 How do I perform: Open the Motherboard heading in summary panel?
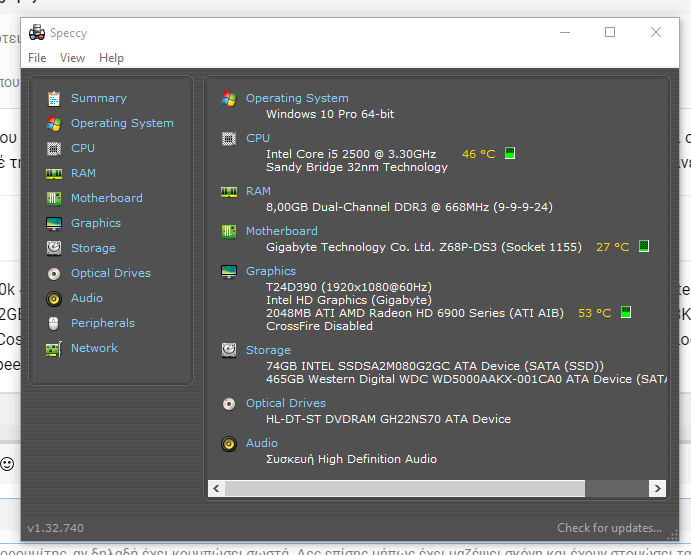pos(282,231)
